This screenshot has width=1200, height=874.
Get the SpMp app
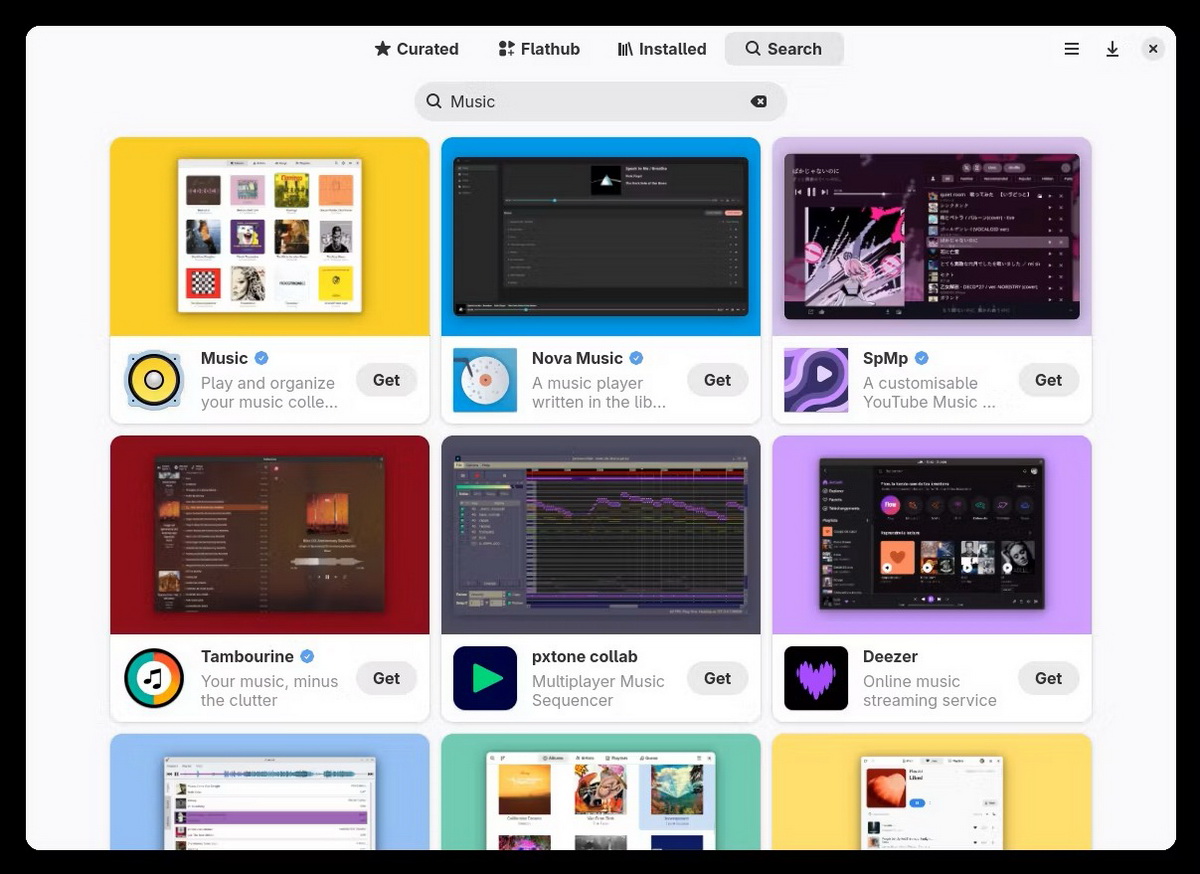pyautogui.click(x=1048, y=380)
